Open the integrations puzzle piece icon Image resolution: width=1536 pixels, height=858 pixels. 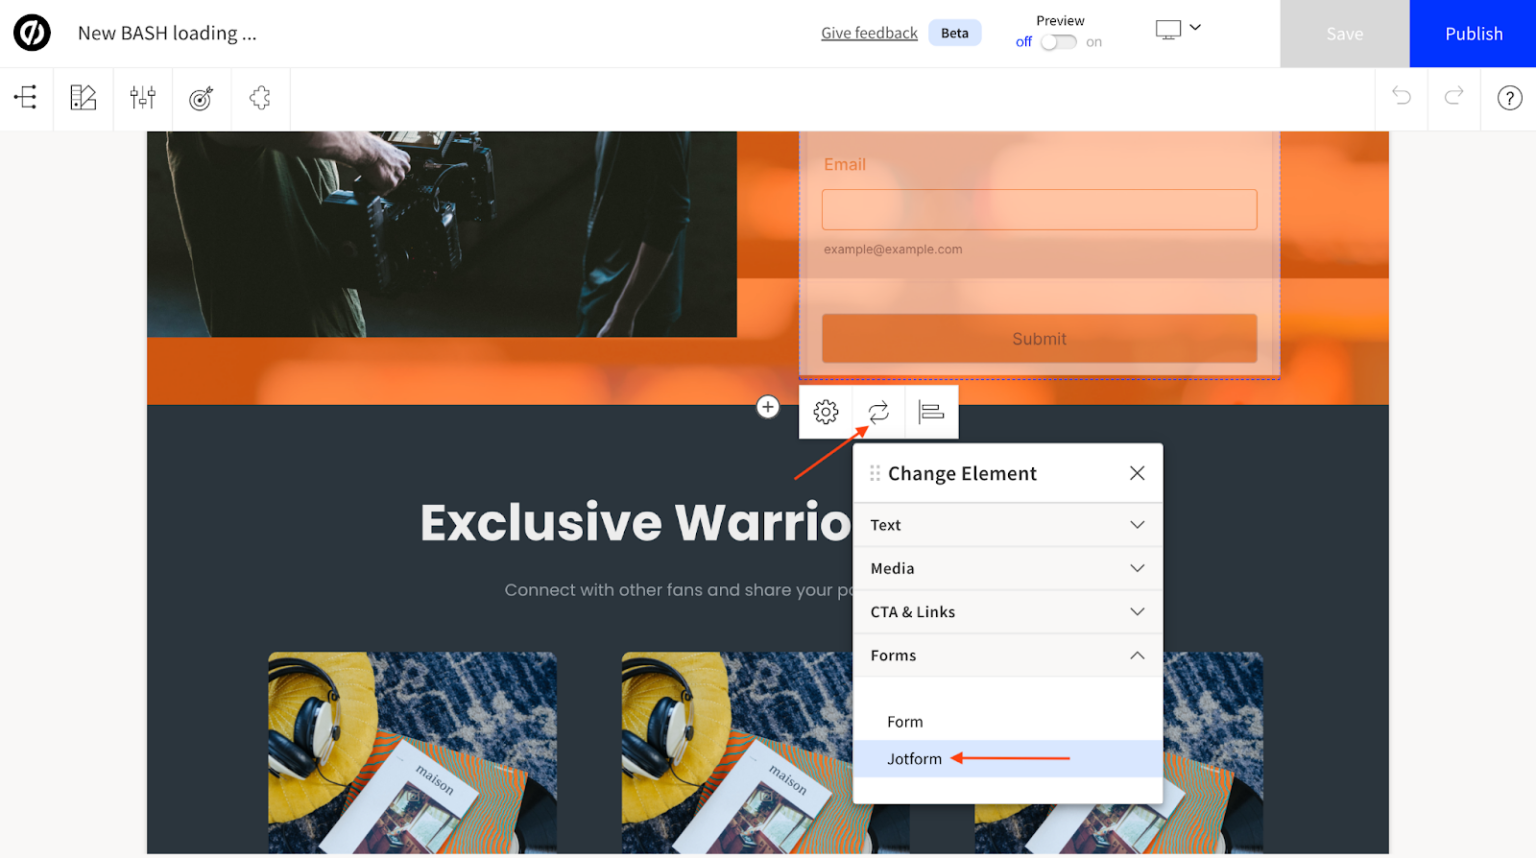pyautogui.click(x=259, y=98)
